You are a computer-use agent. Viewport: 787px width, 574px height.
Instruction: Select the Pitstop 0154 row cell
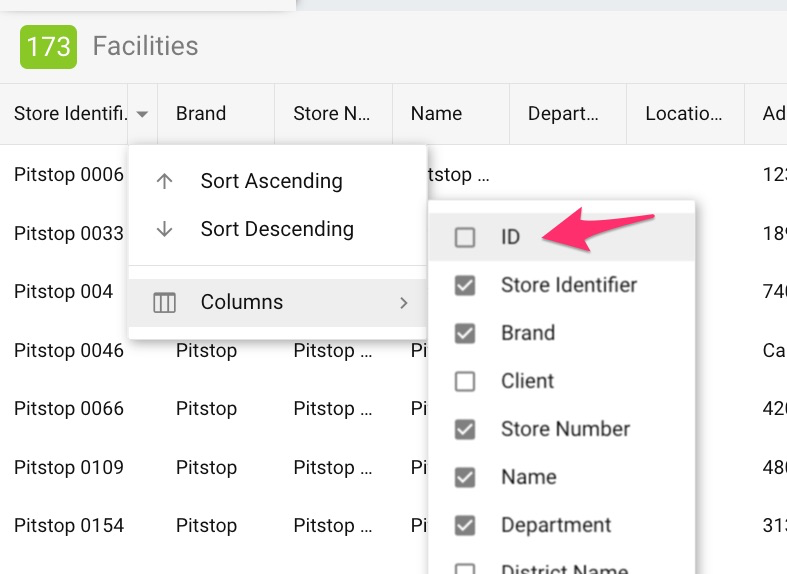[69, 525]
